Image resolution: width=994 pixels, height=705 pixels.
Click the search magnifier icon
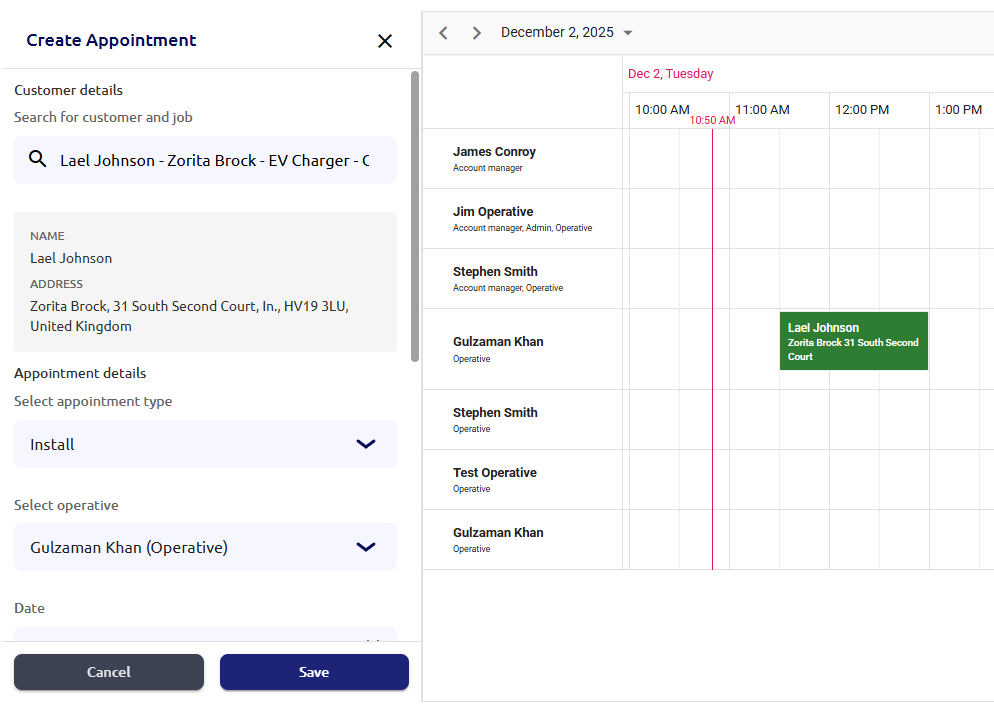38,159
